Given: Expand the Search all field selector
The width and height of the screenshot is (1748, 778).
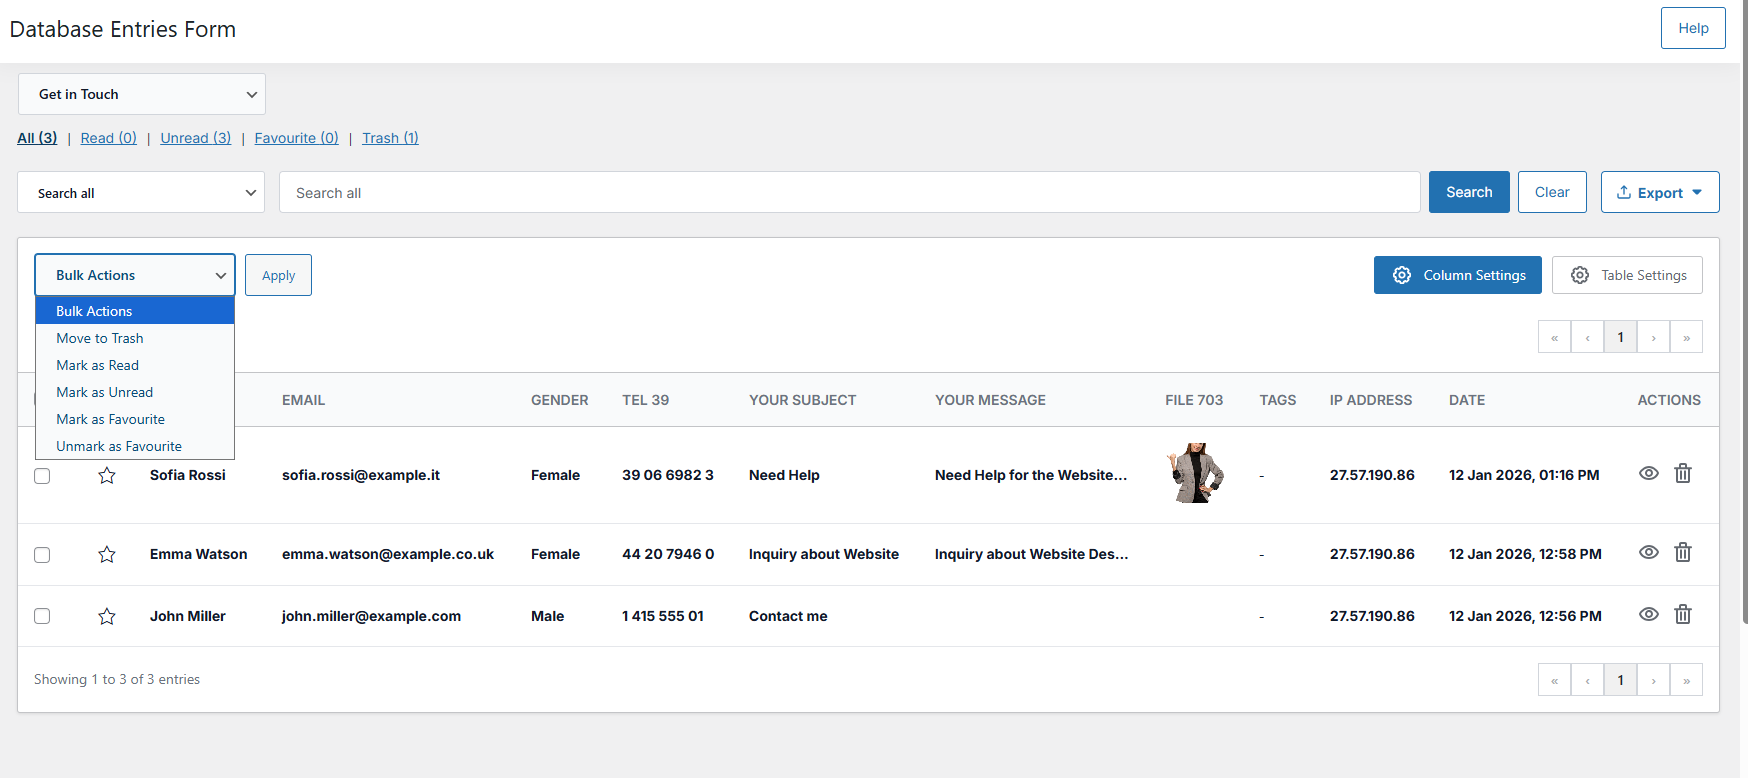Looking at the screenshot, I should (141, 193).
